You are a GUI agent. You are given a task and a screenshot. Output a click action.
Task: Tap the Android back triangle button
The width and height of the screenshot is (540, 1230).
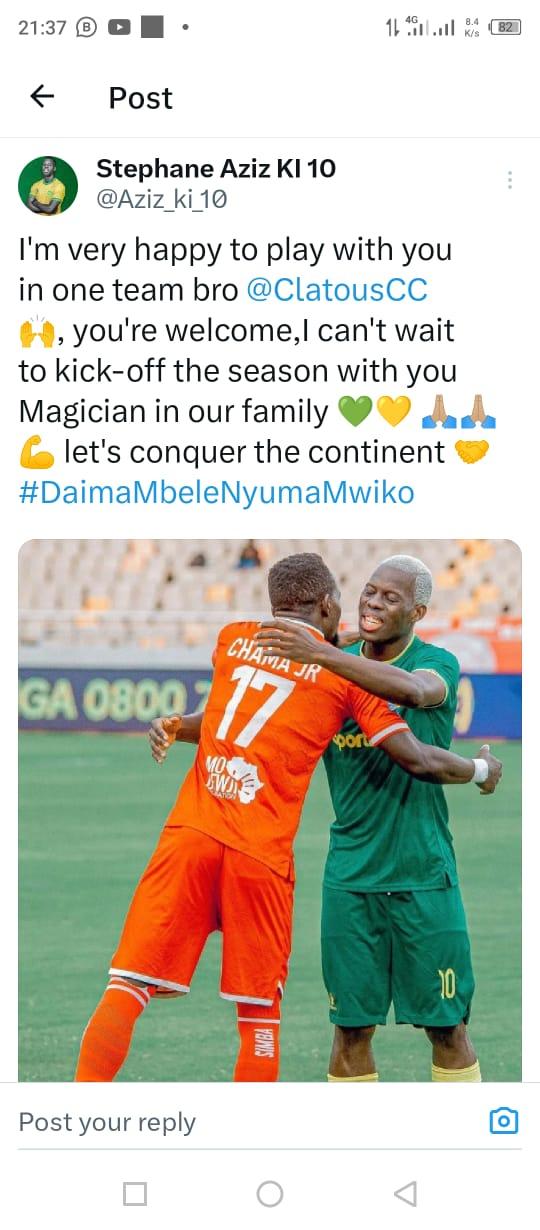(405, 1193)
